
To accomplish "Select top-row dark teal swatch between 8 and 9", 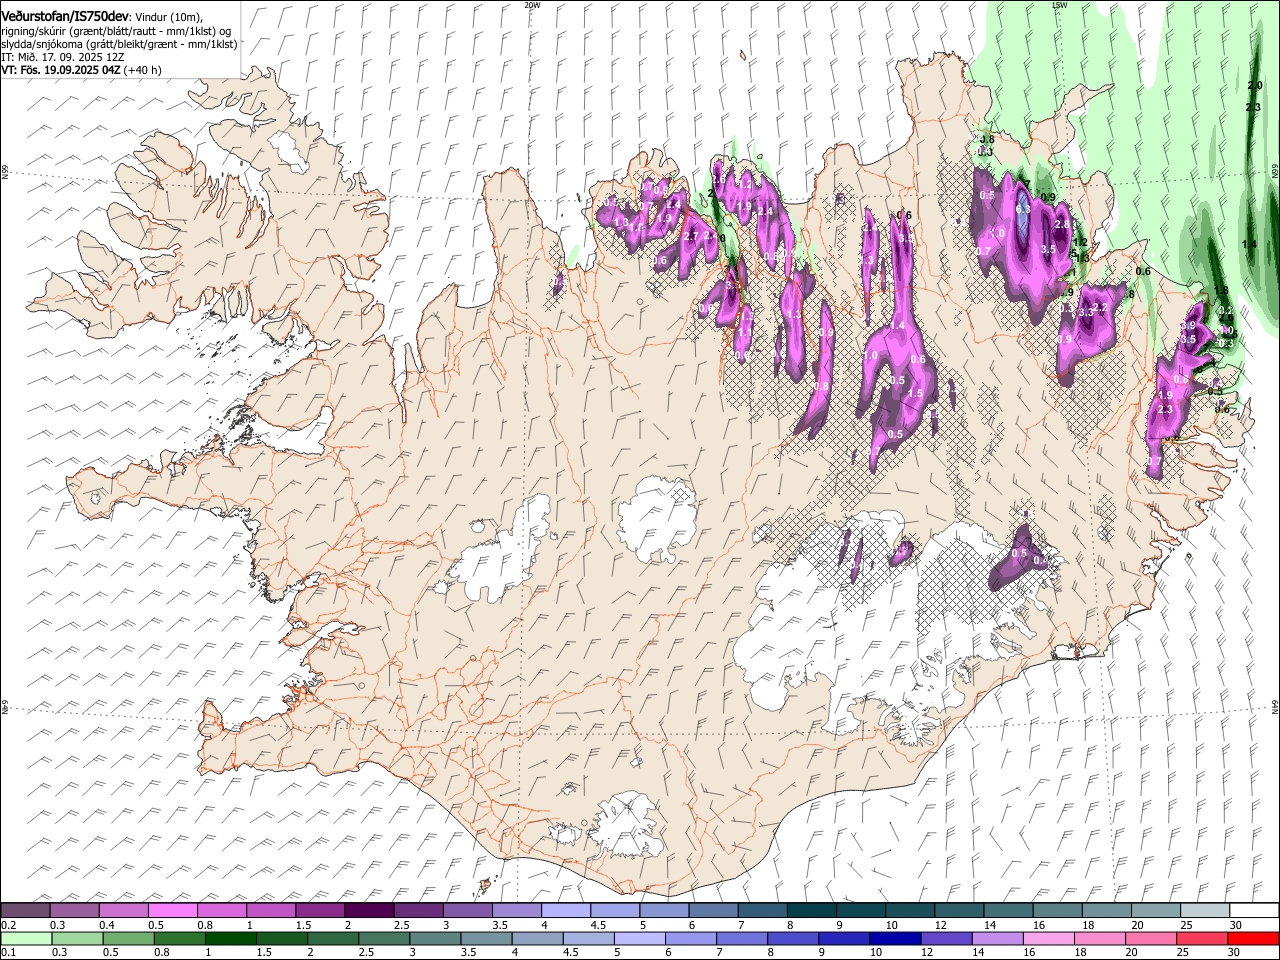I will (x=812, y=910).
